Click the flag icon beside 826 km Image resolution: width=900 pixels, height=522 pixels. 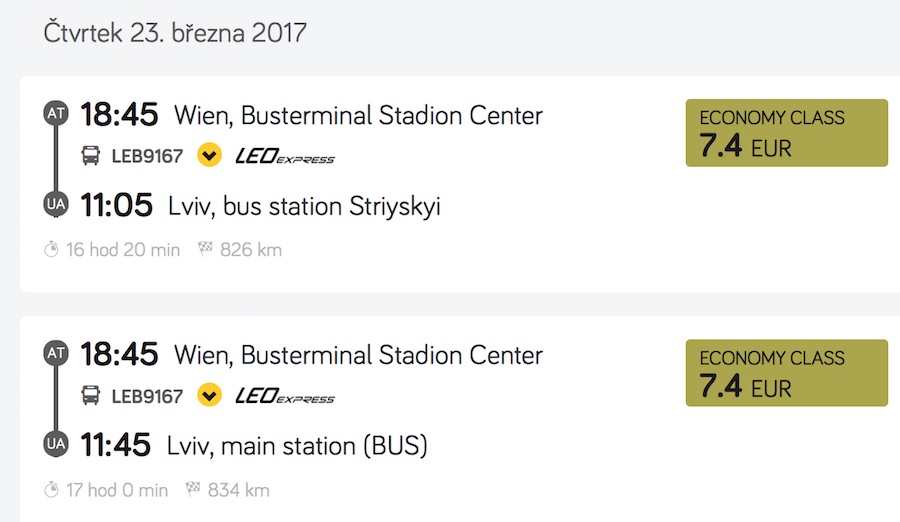[206, 249]
